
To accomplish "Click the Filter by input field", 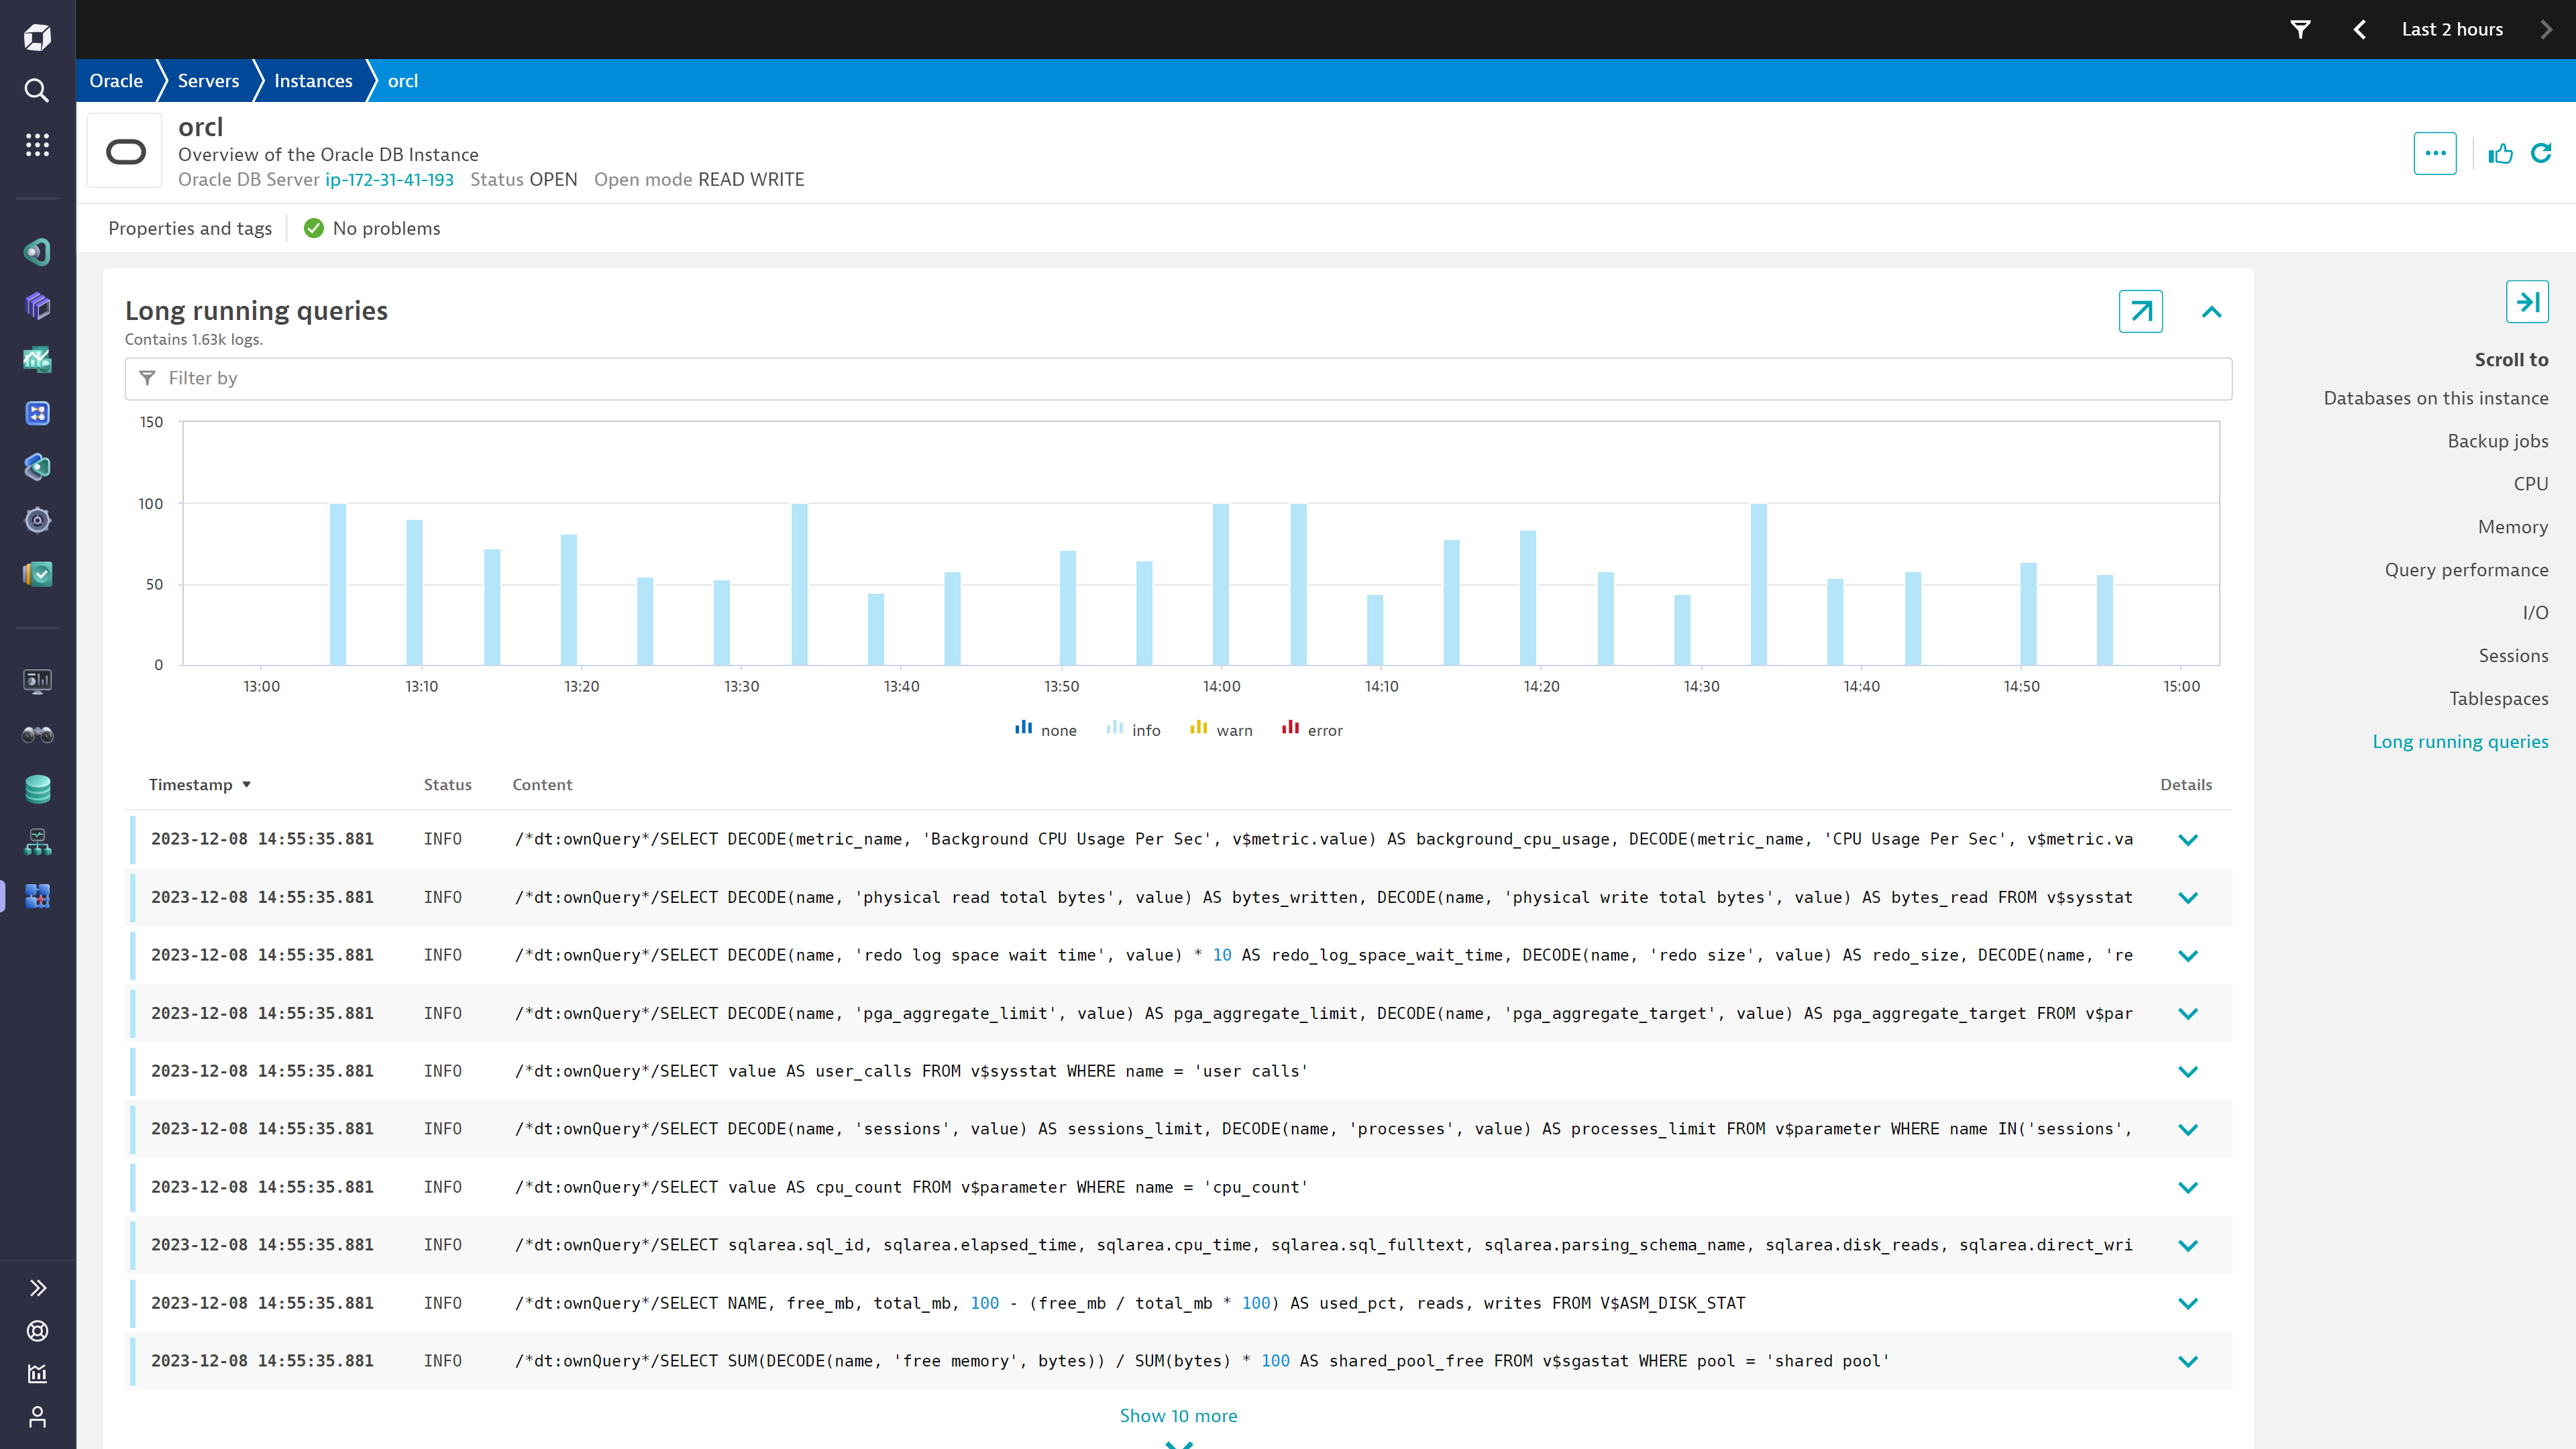I will point(1178,378).
